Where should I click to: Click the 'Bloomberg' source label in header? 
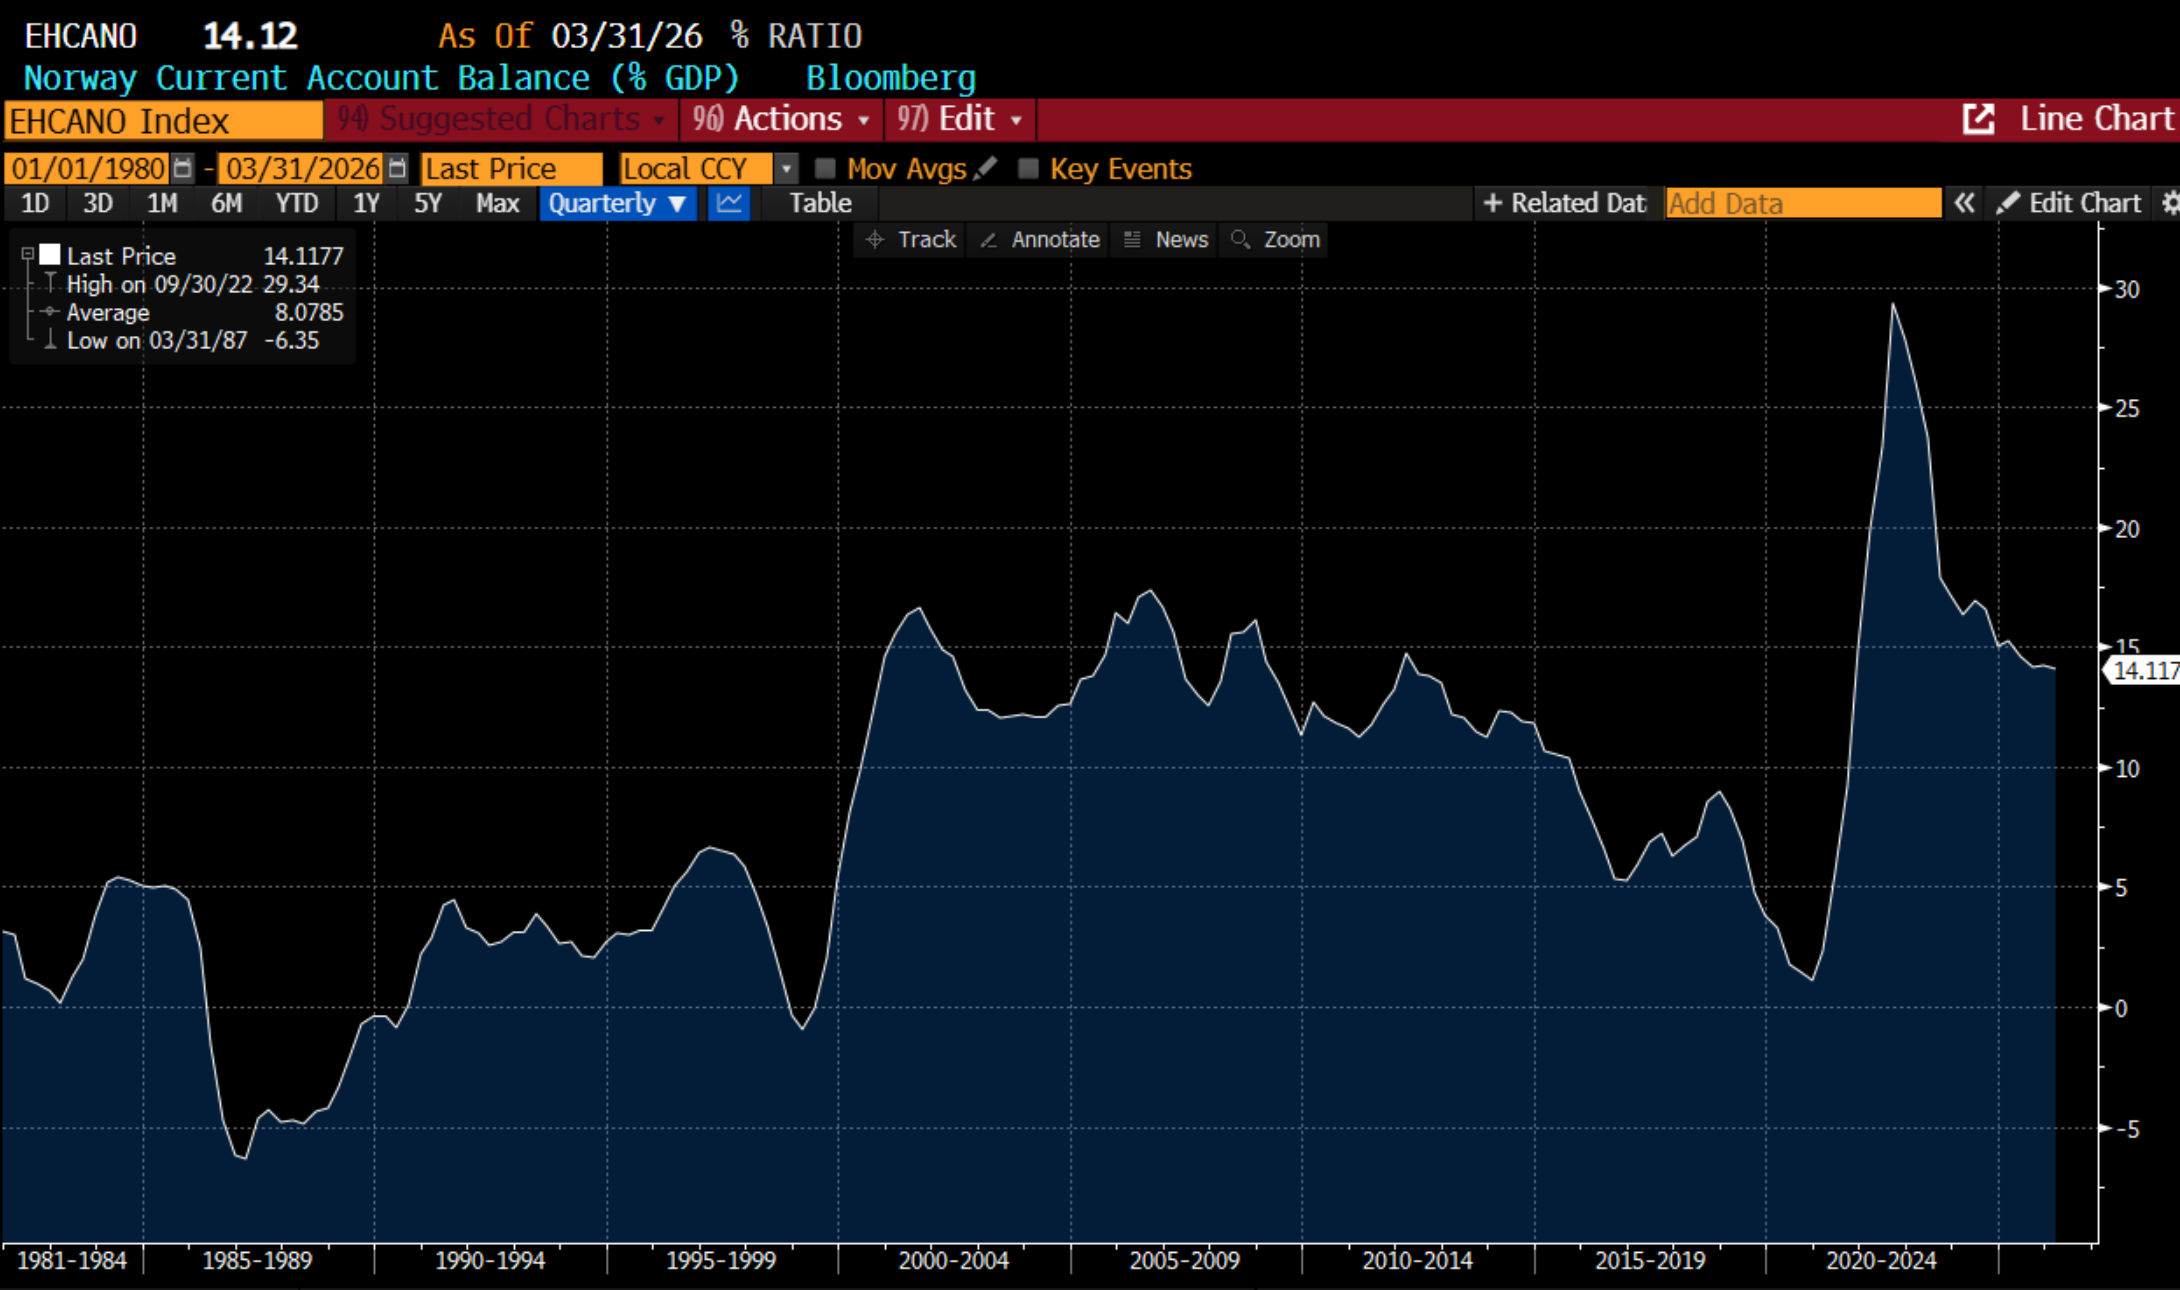click(890, 78)
